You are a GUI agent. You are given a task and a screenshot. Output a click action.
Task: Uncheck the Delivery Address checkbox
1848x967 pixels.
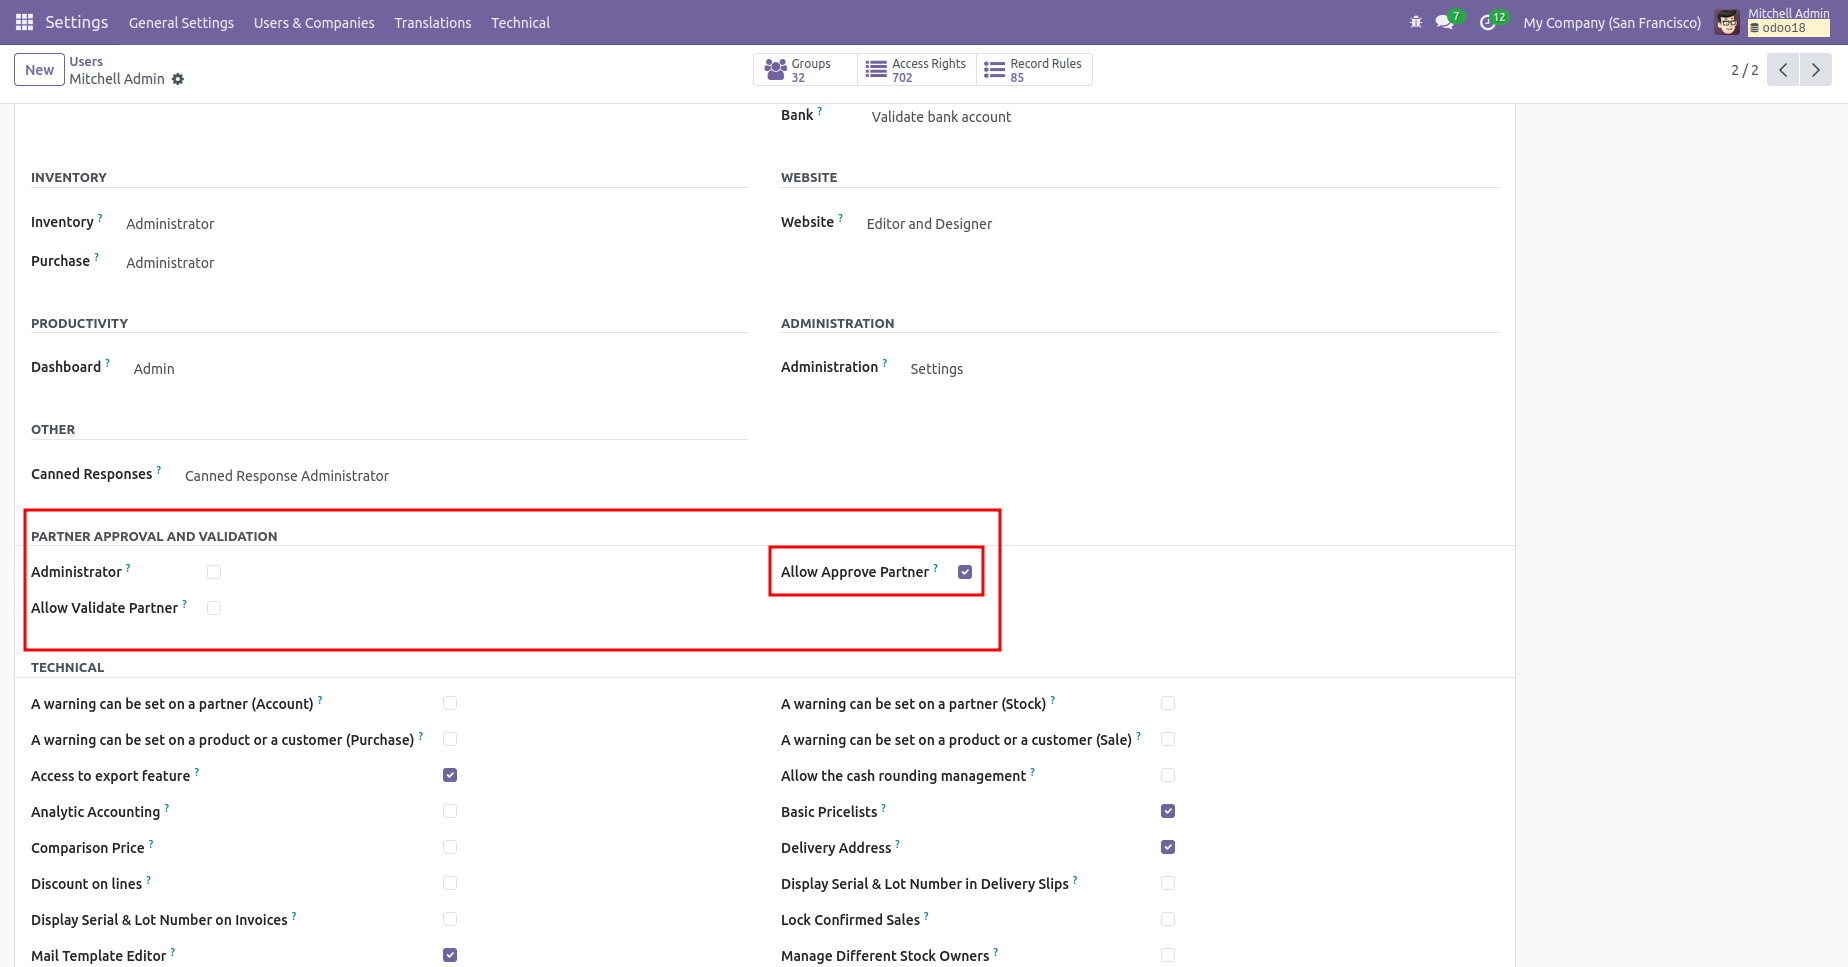tap(1168, 847)
